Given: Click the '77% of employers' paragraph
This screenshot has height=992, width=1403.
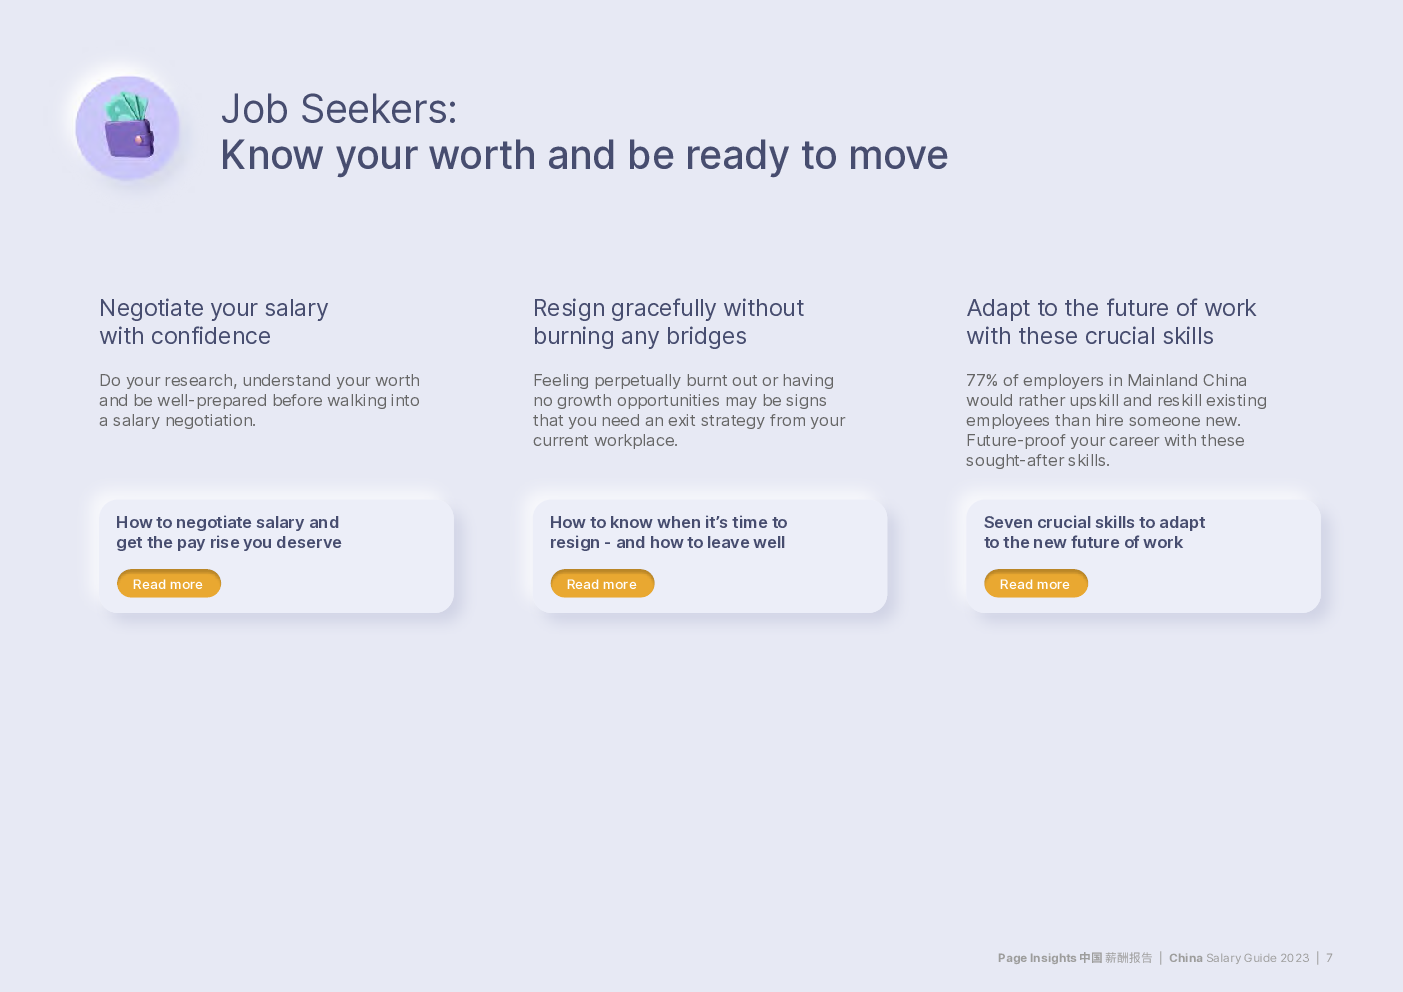Looking at the screenshot, I should tap(1116, 420).
